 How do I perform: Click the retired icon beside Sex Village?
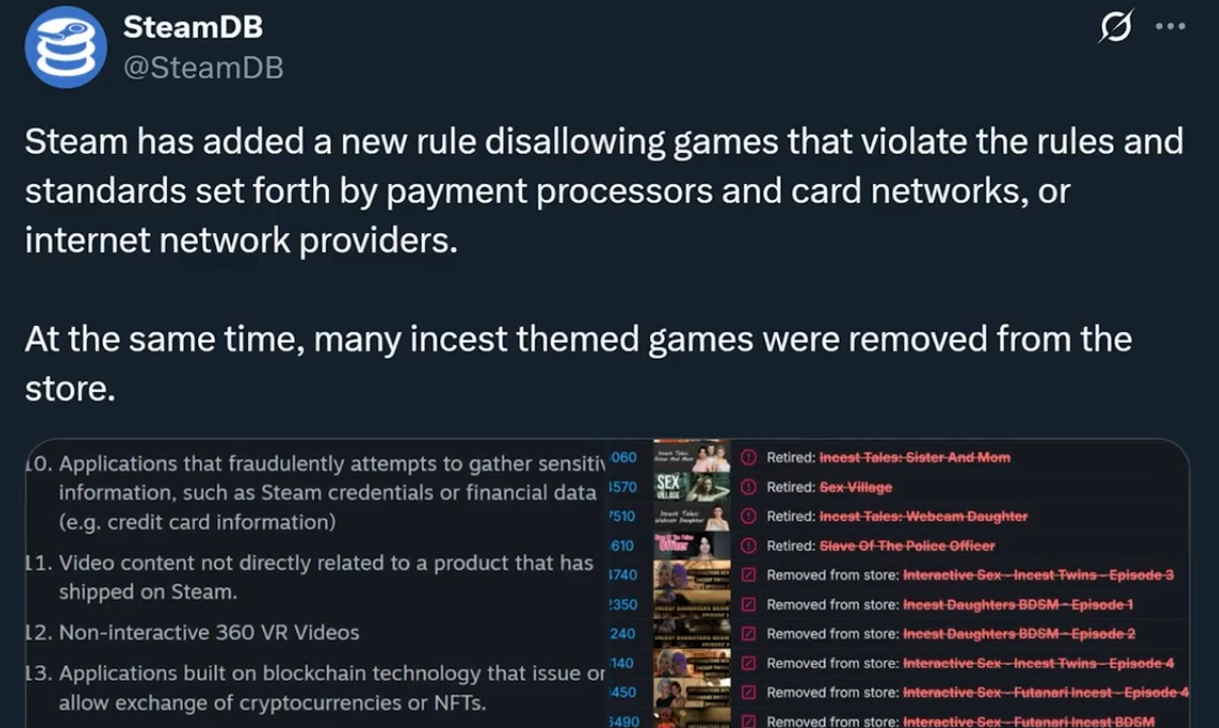tap(748, 487)
